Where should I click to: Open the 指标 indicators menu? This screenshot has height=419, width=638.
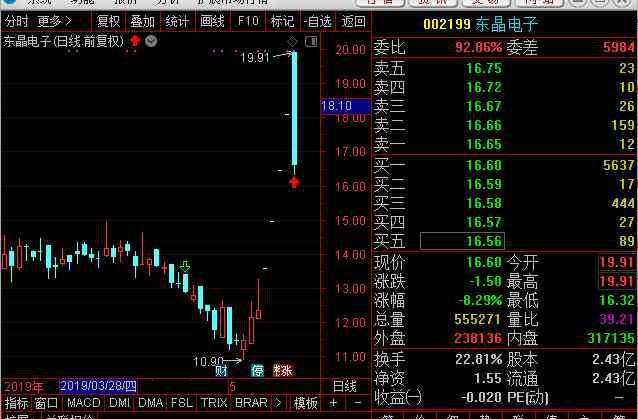tap(16, 403)
